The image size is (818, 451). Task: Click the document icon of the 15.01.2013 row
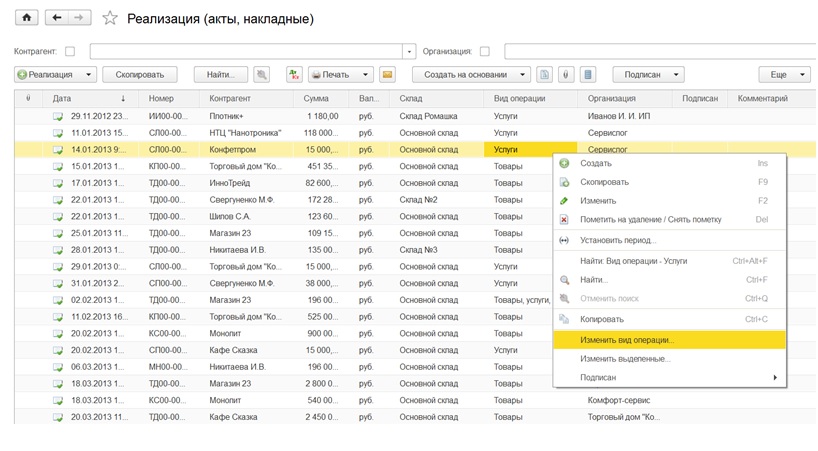[x=58, y=166]
